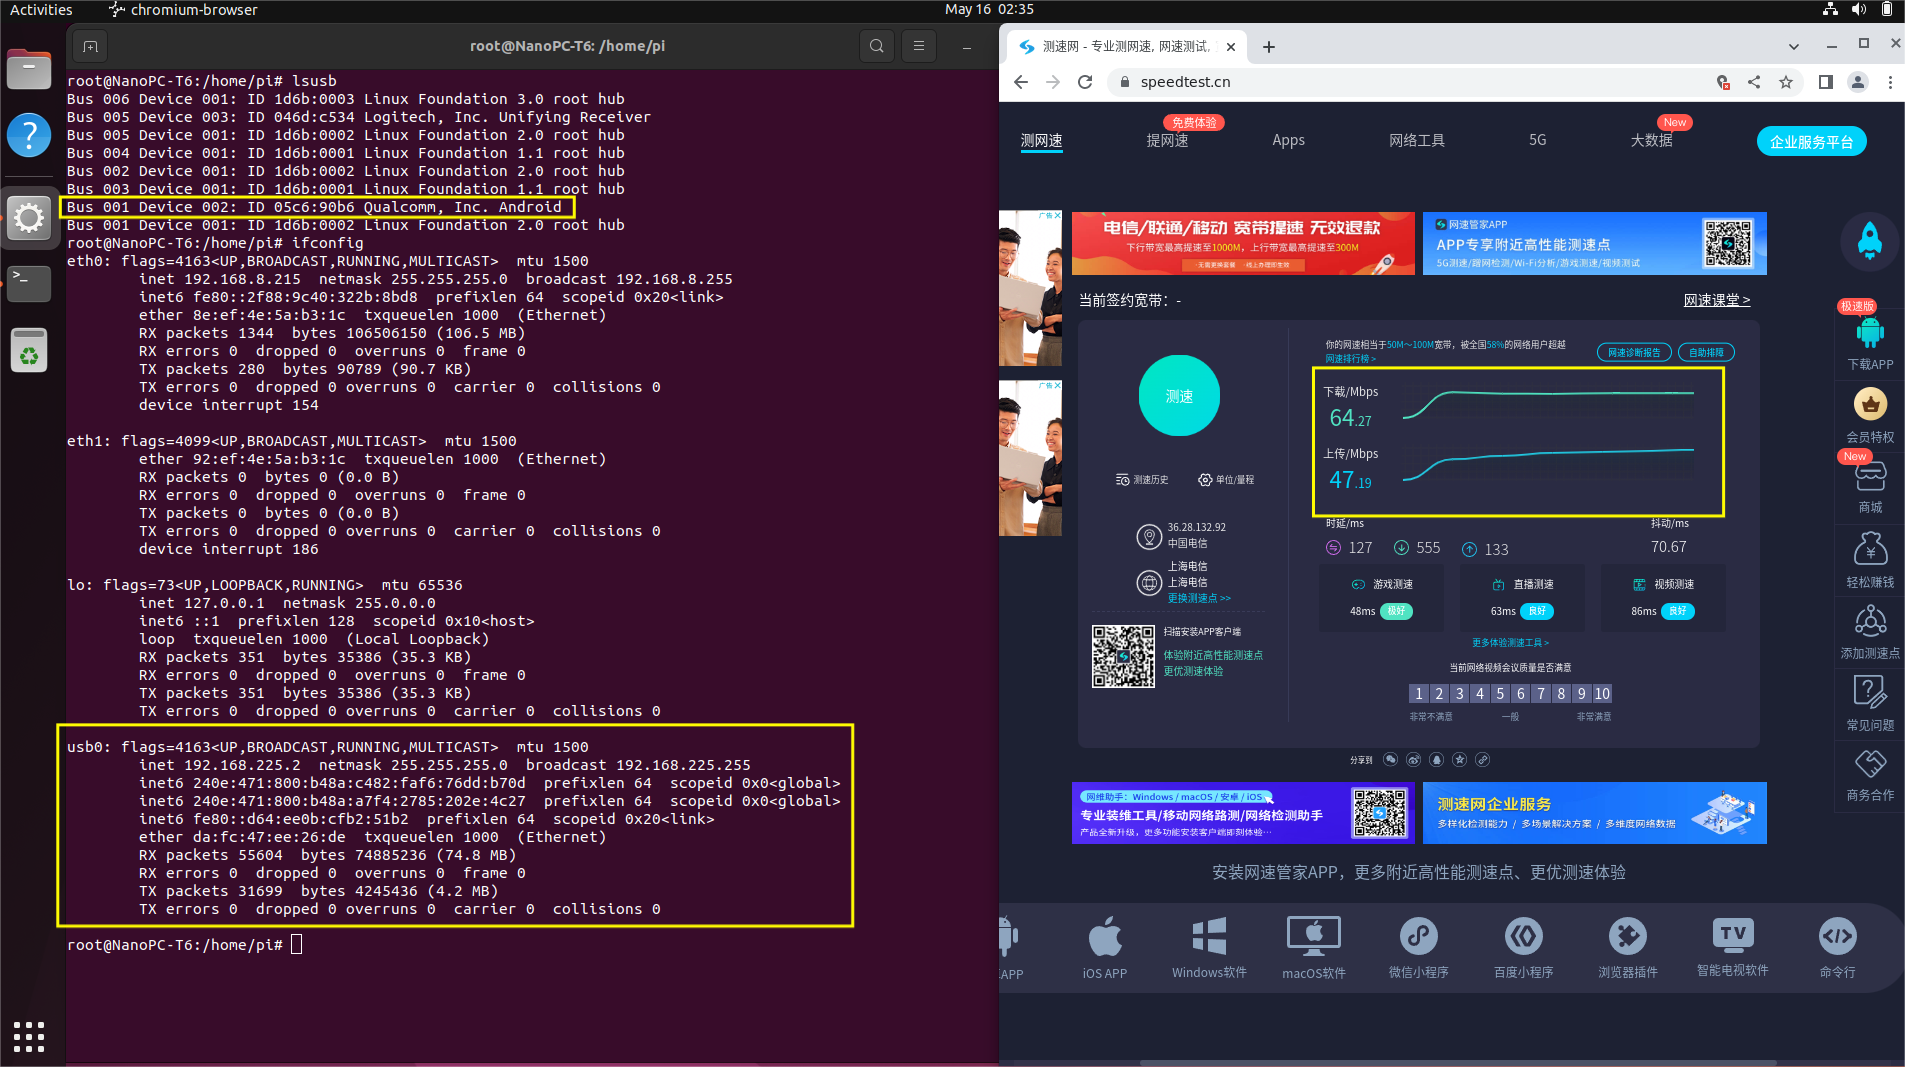Add a new terminal tab

pyautogui.click(x=90, y=46)
